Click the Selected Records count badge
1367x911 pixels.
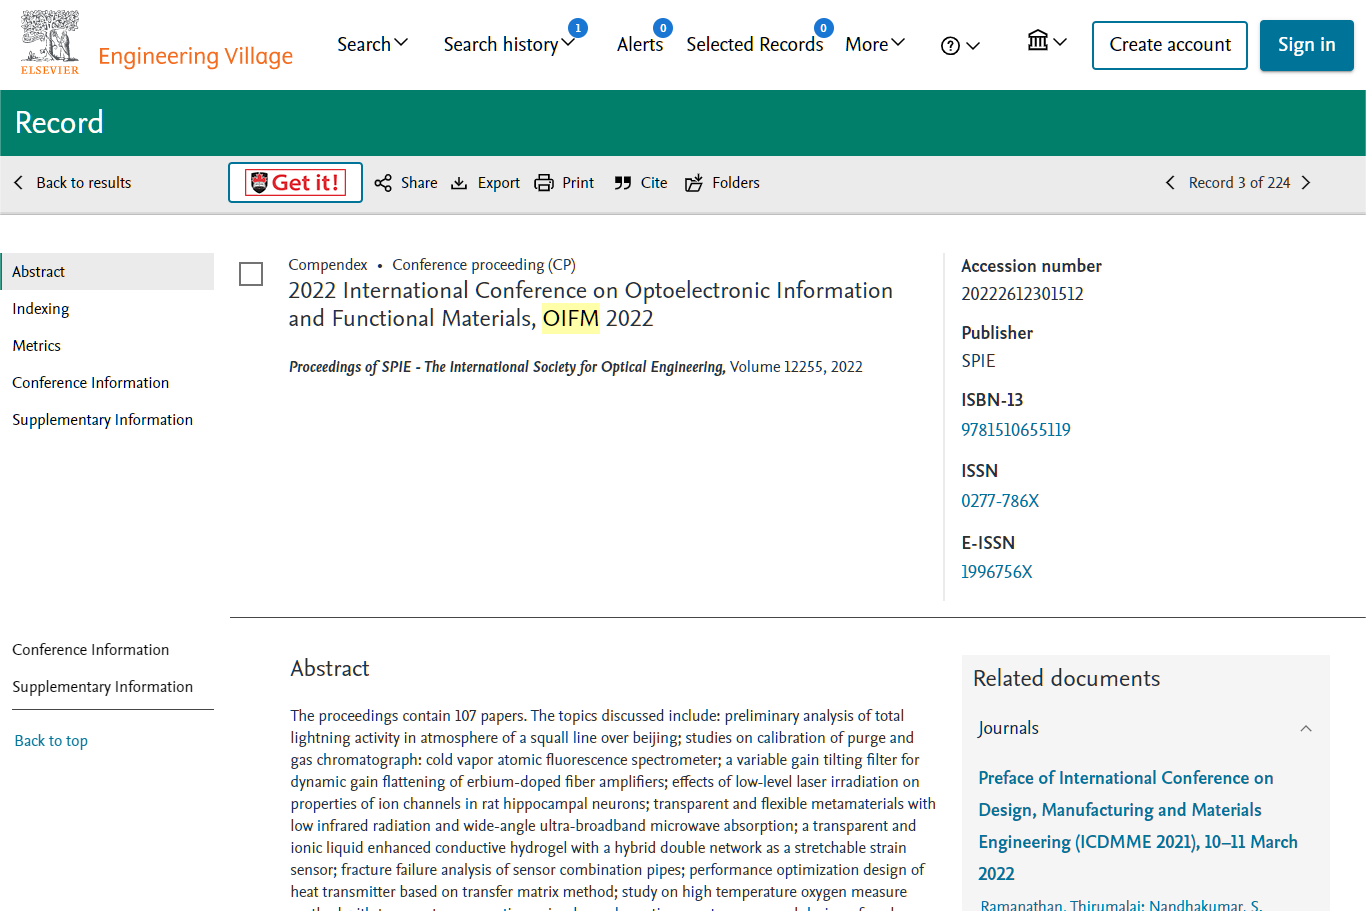click(x=823, y=28)
